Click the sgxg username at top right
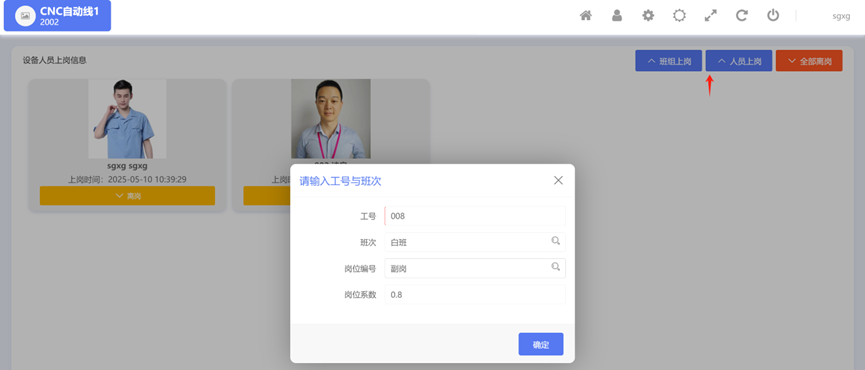This screenshot has width=865, height=370. [x=841, y=17]
